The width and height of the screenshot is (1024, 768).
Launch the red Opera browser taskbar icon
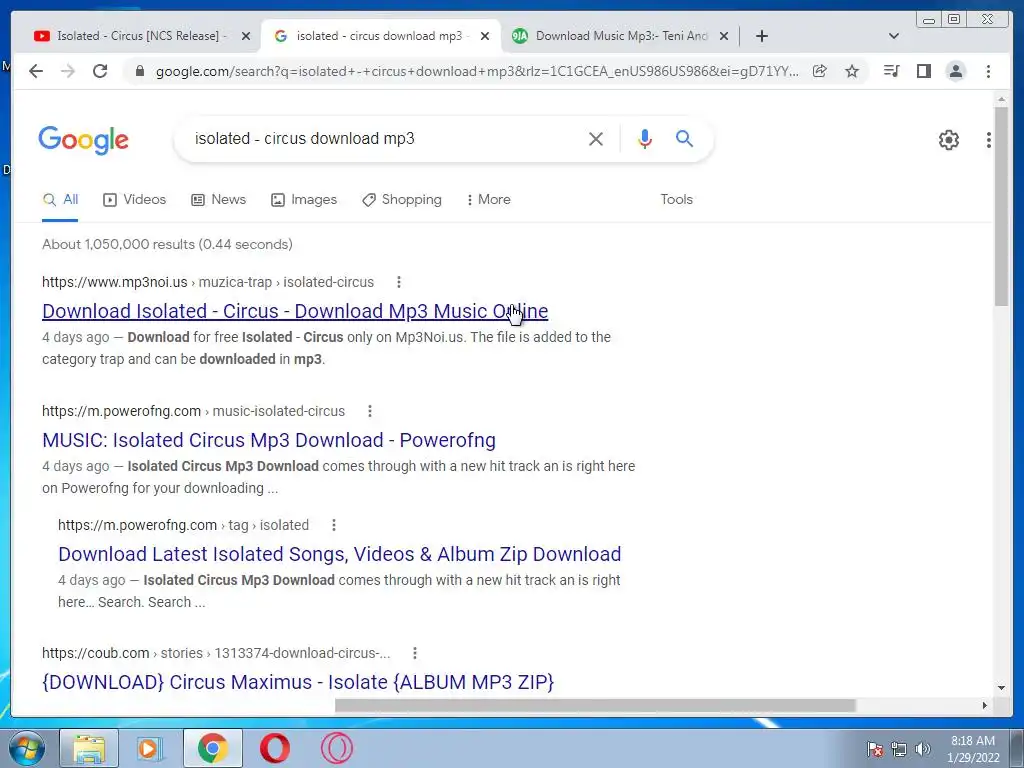[274, 748]
